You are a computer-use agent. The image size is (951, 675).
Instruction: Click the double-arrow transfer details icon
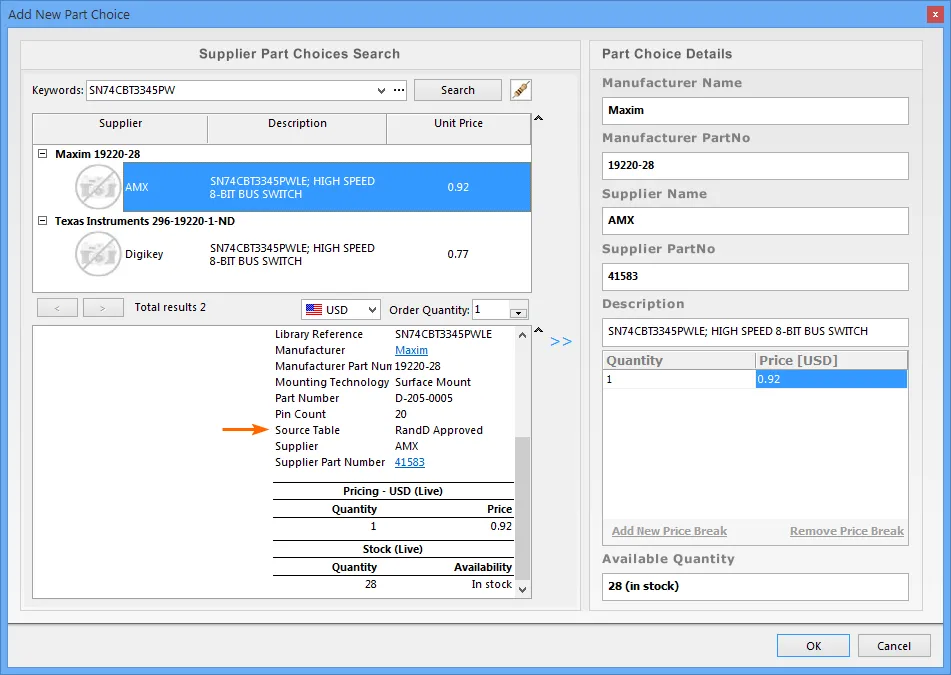561,341
